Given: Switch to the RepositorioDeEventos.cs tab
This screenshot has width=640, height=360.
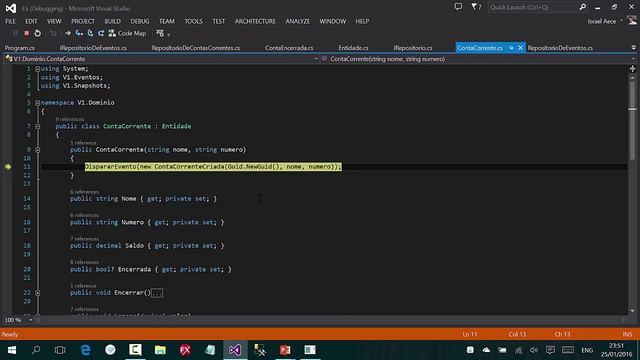Looking at the screenshot, I should (x=560, y=48).
